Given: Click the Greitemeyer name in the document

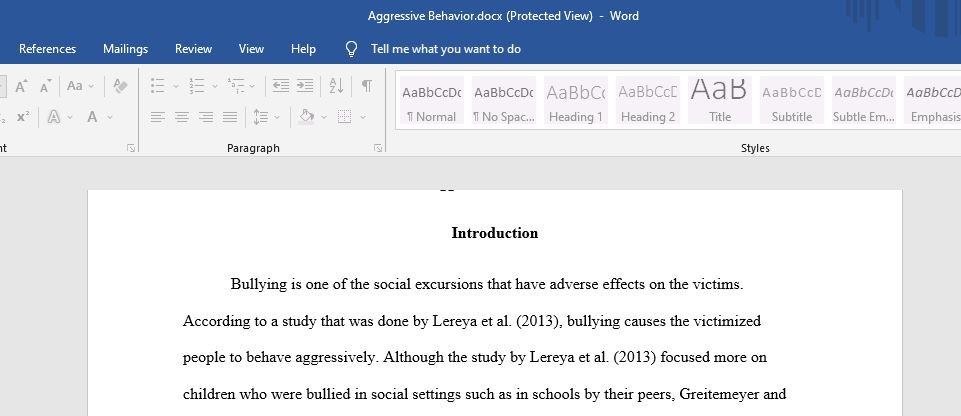Looking at the screenshot, I should (x=718, y=394).
